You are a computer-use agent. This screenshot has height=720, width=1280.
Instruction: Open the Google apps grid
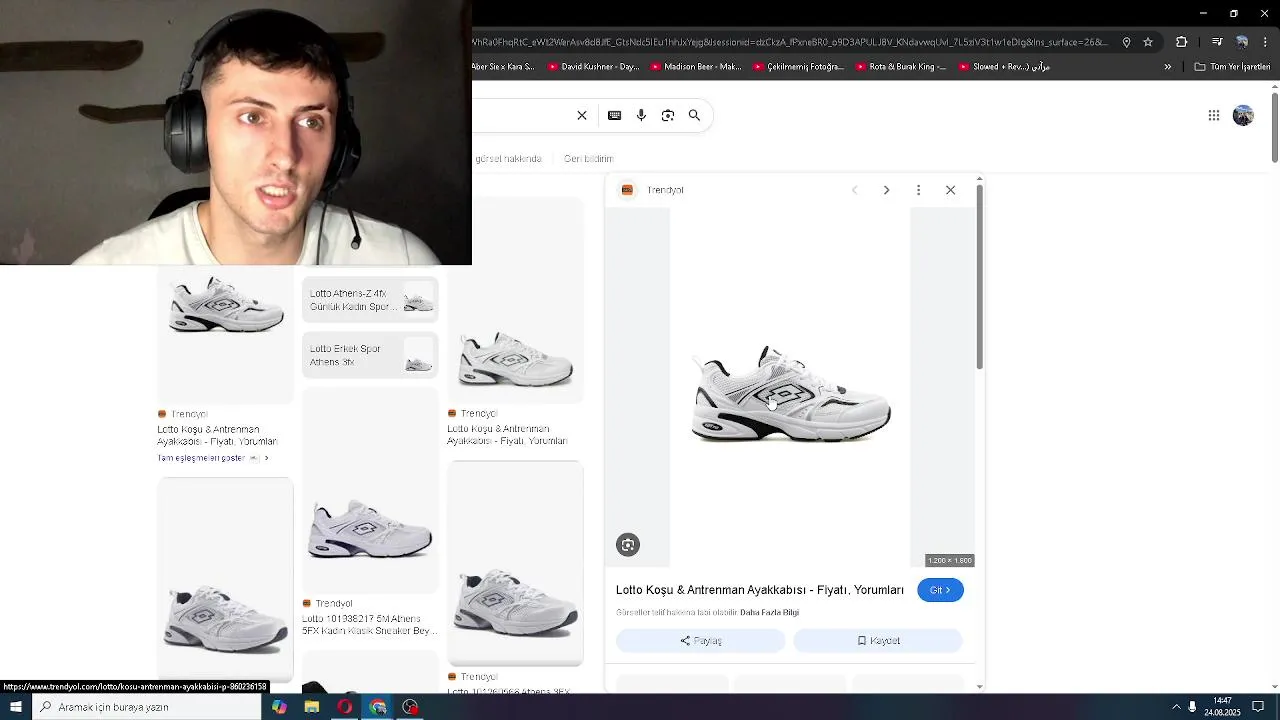[x=1214, y=115]
